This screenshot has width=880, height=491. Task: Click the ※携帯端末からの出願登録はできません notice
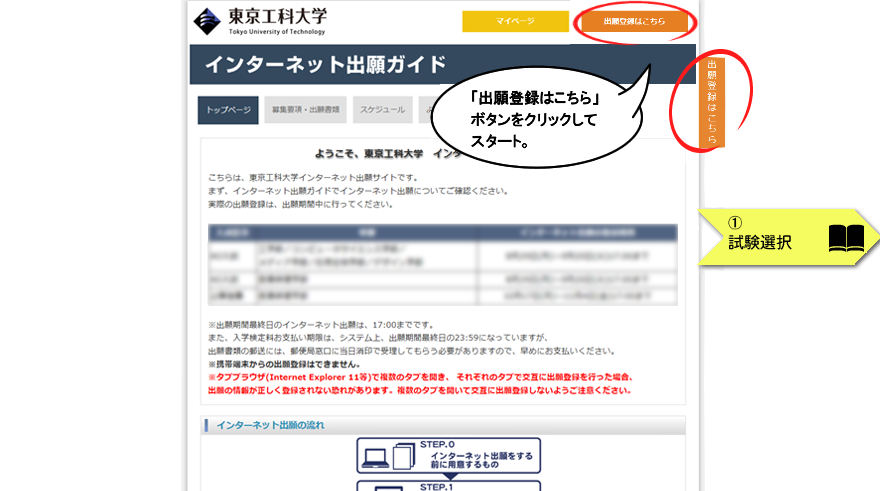(284, 364)
